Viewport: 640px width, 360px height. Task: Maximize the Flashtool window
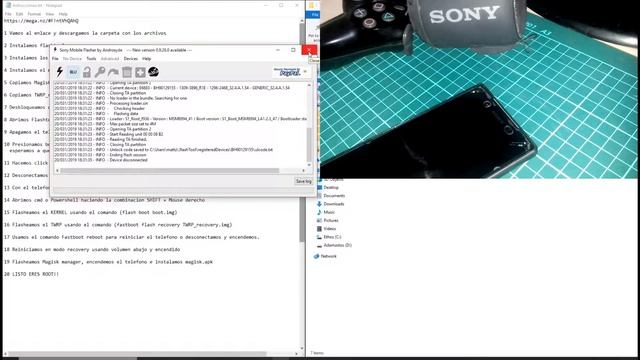pos(293,50)
